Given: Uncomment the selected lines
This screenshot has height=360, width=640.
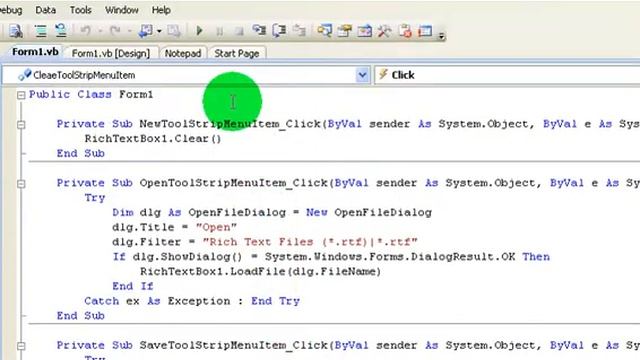Looking at the screenshot, I should 61,31.
